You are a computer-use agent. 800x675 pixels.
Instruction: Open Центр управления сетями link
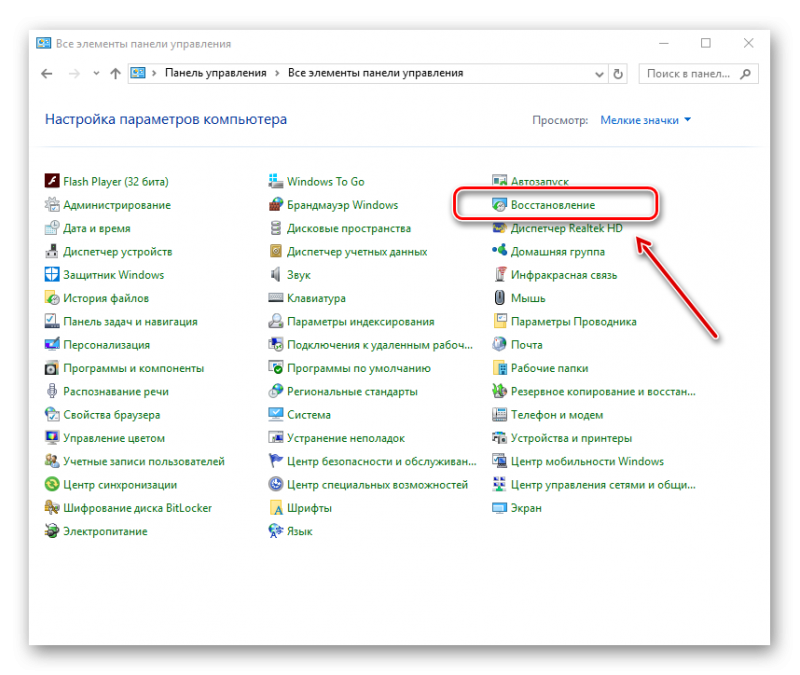click(603, 485)
